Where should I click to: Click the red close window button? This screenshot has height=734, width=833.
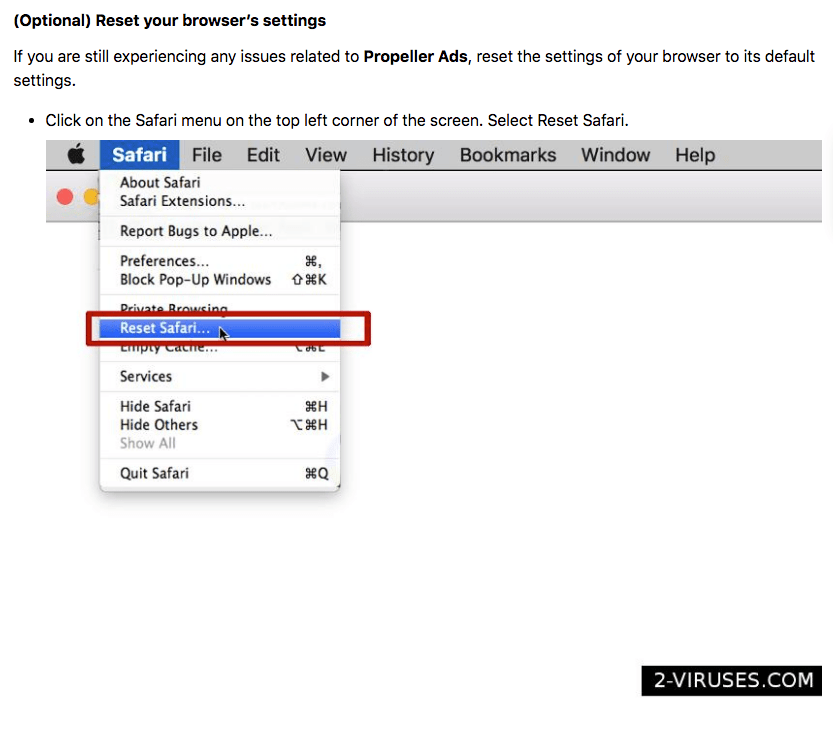[65, 197]
